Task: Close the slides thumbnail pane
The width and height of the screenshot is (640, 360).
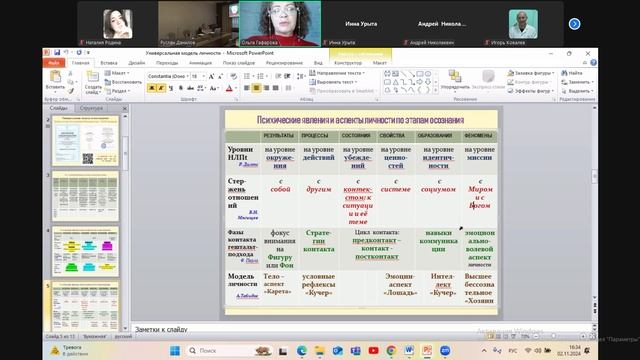Action: (x=125, y=109)
